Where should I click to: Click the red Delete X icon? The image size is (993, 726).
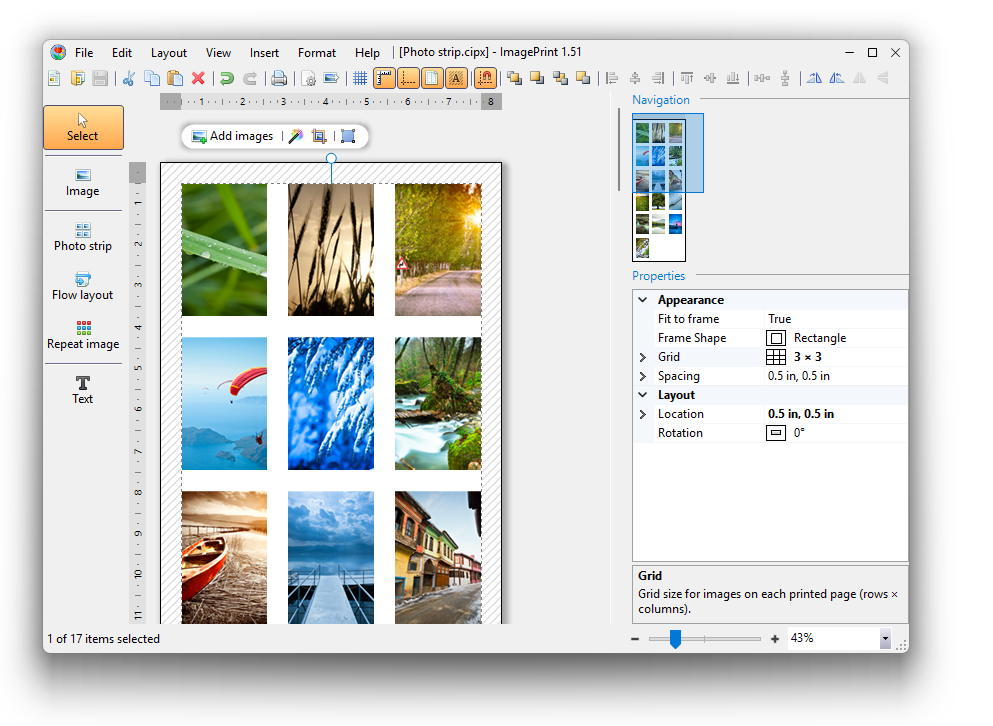click(x=198, y=78)
